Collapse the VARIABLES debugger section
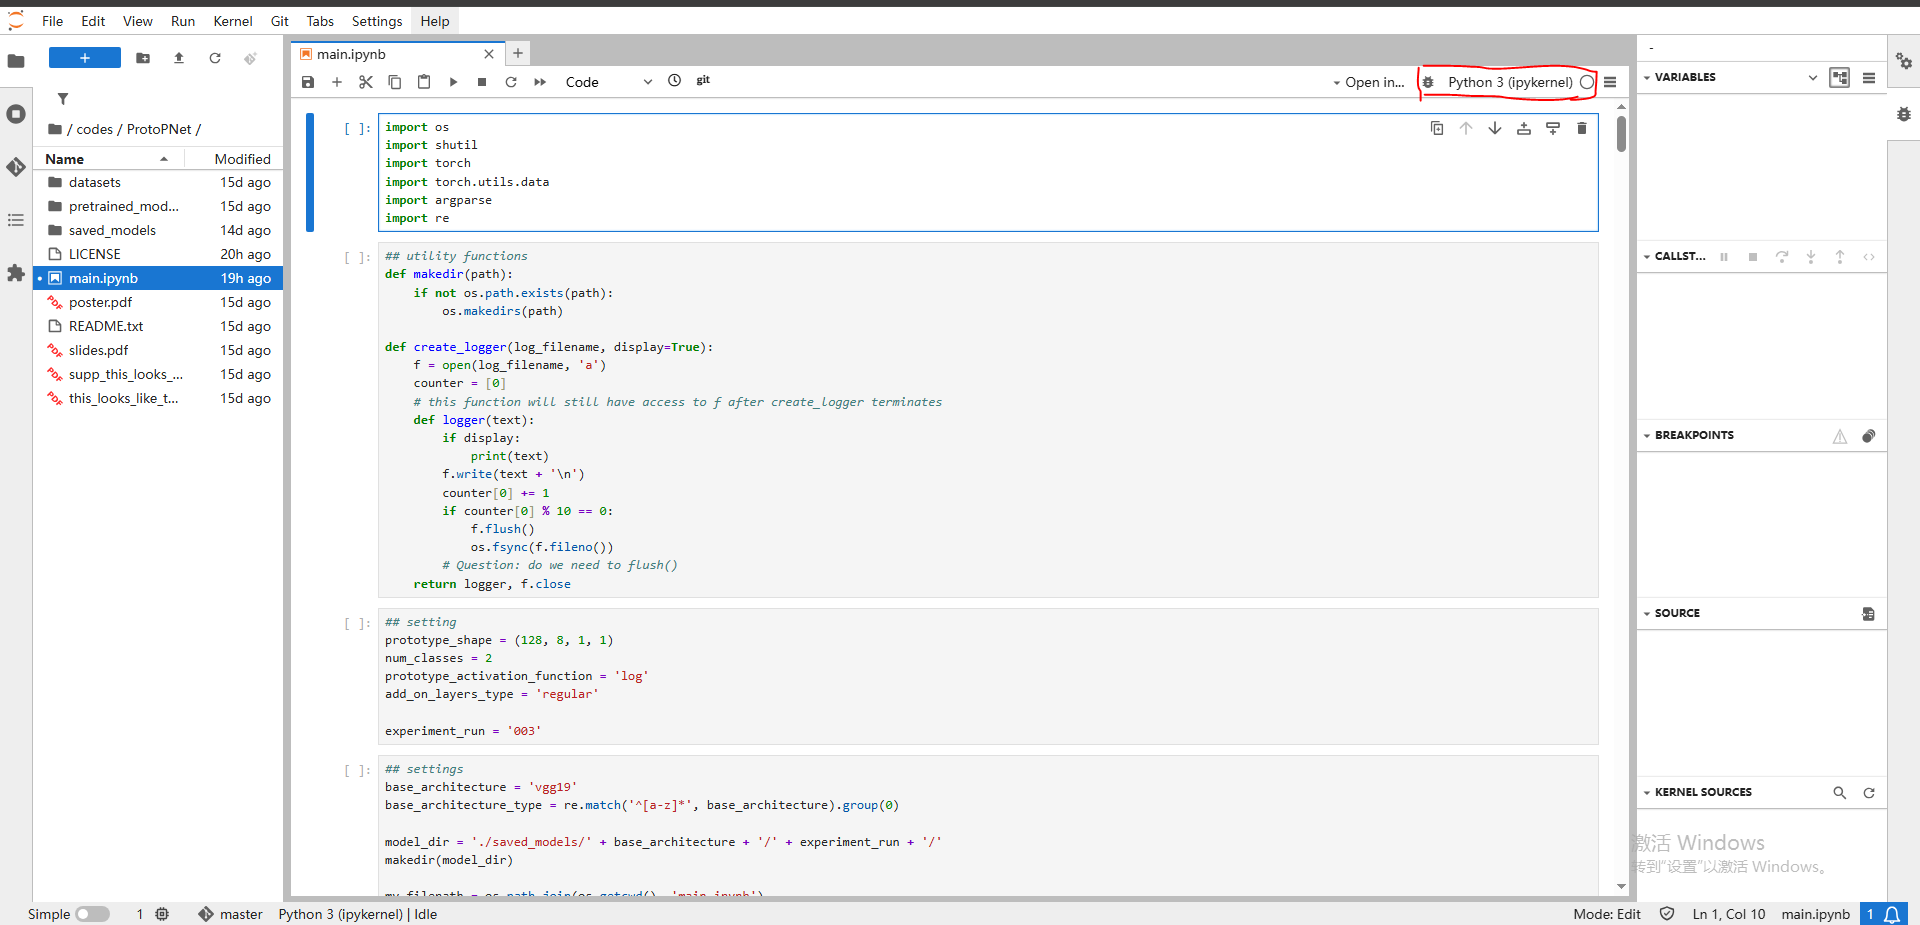 coord(1647,77)
